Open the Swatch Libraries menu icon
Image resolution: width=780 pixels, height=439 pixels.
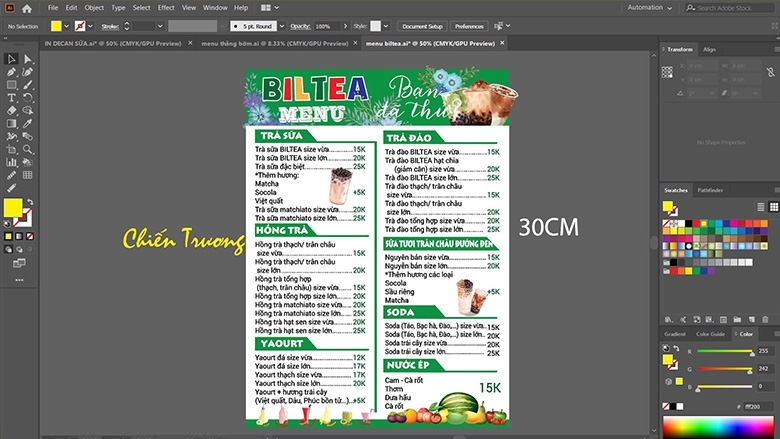click(669, 319)
